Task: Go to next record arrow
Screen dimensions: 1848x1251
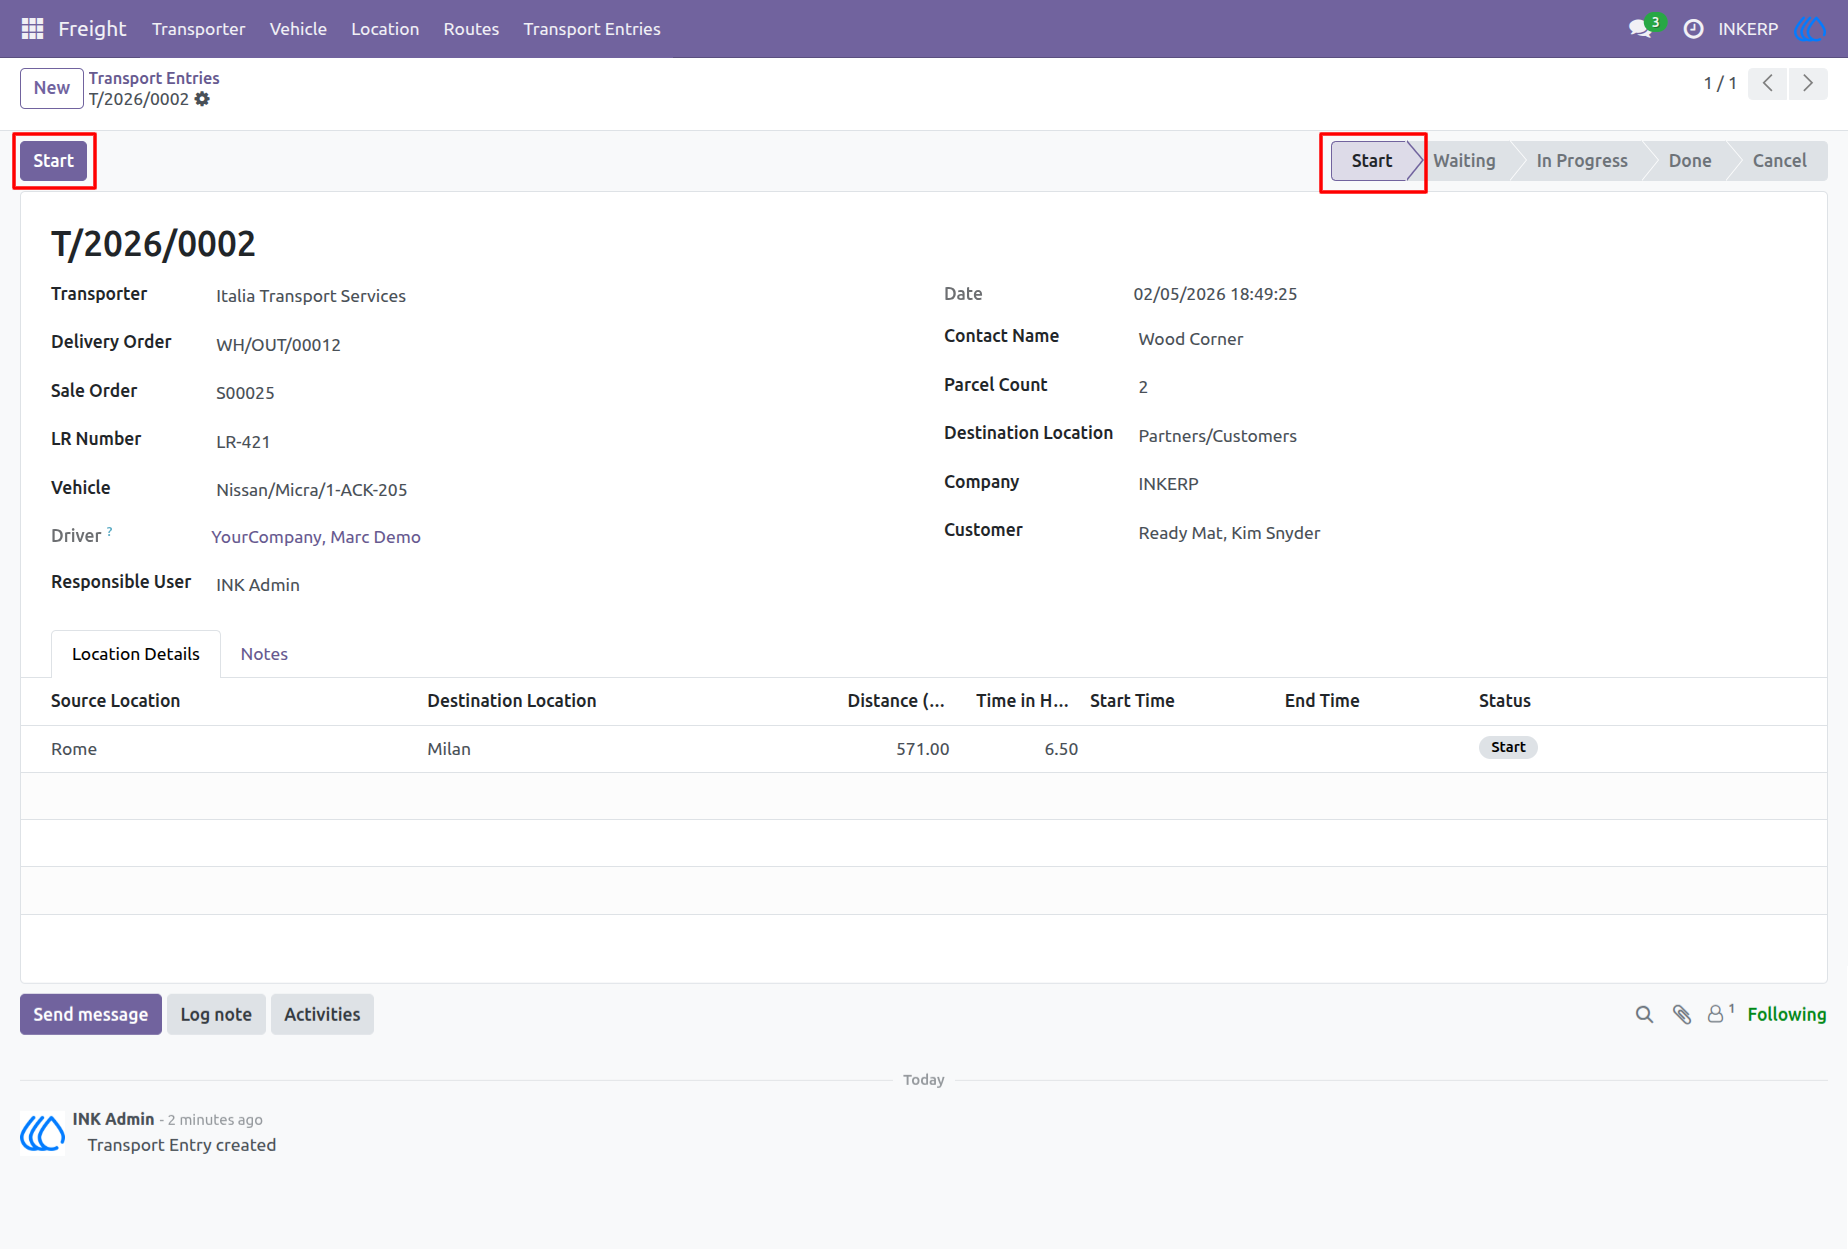Action: point(1808,84)
